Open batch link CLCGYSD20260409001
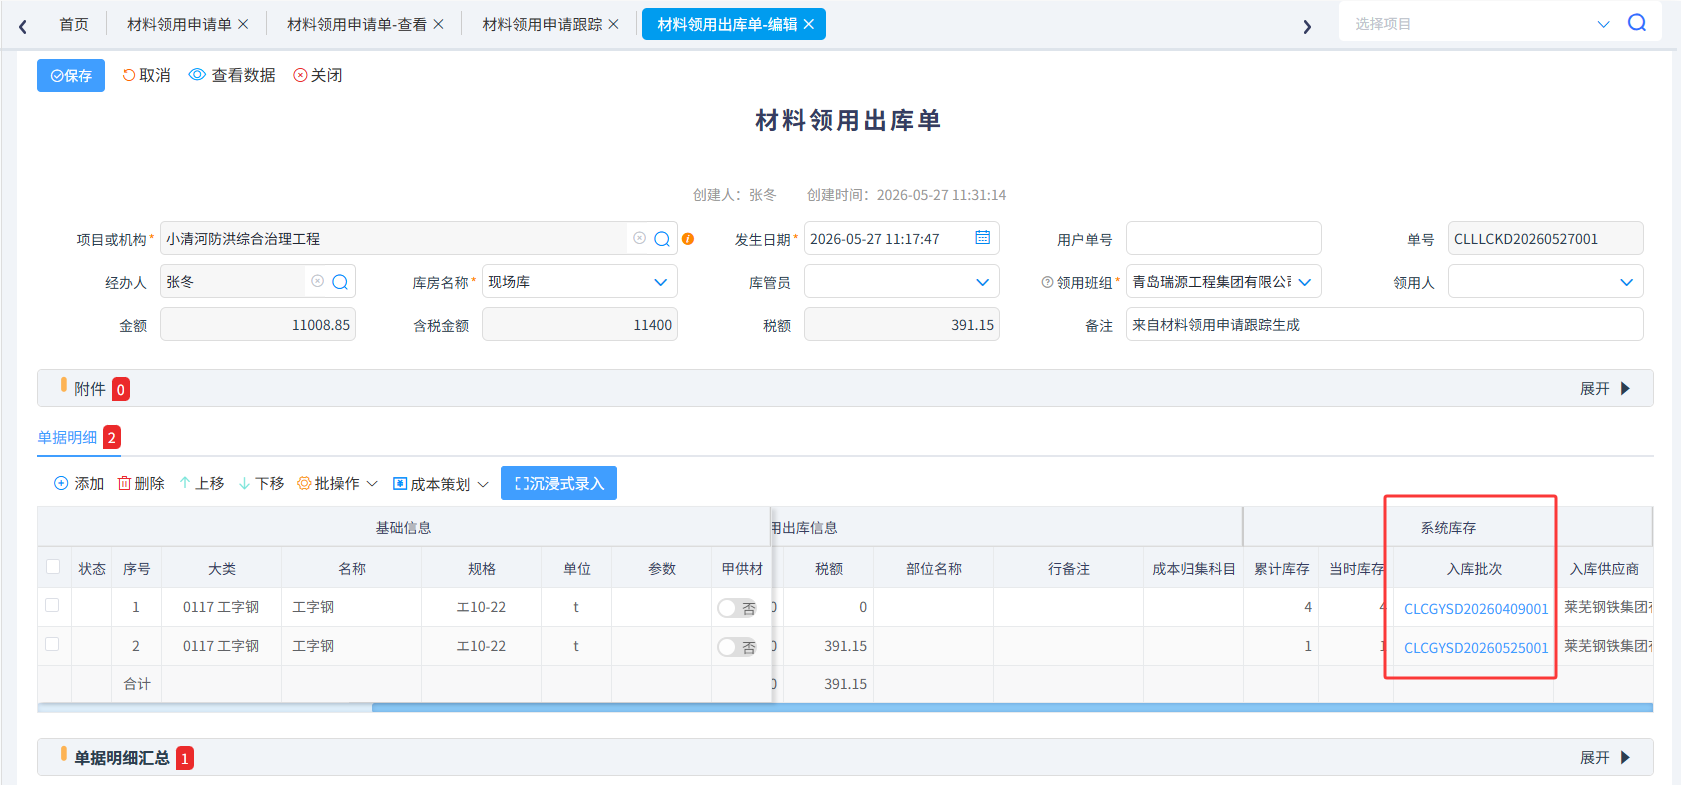Image resolution: width=1681 pixels, height=785 pixels. [x=1476, y=608]
